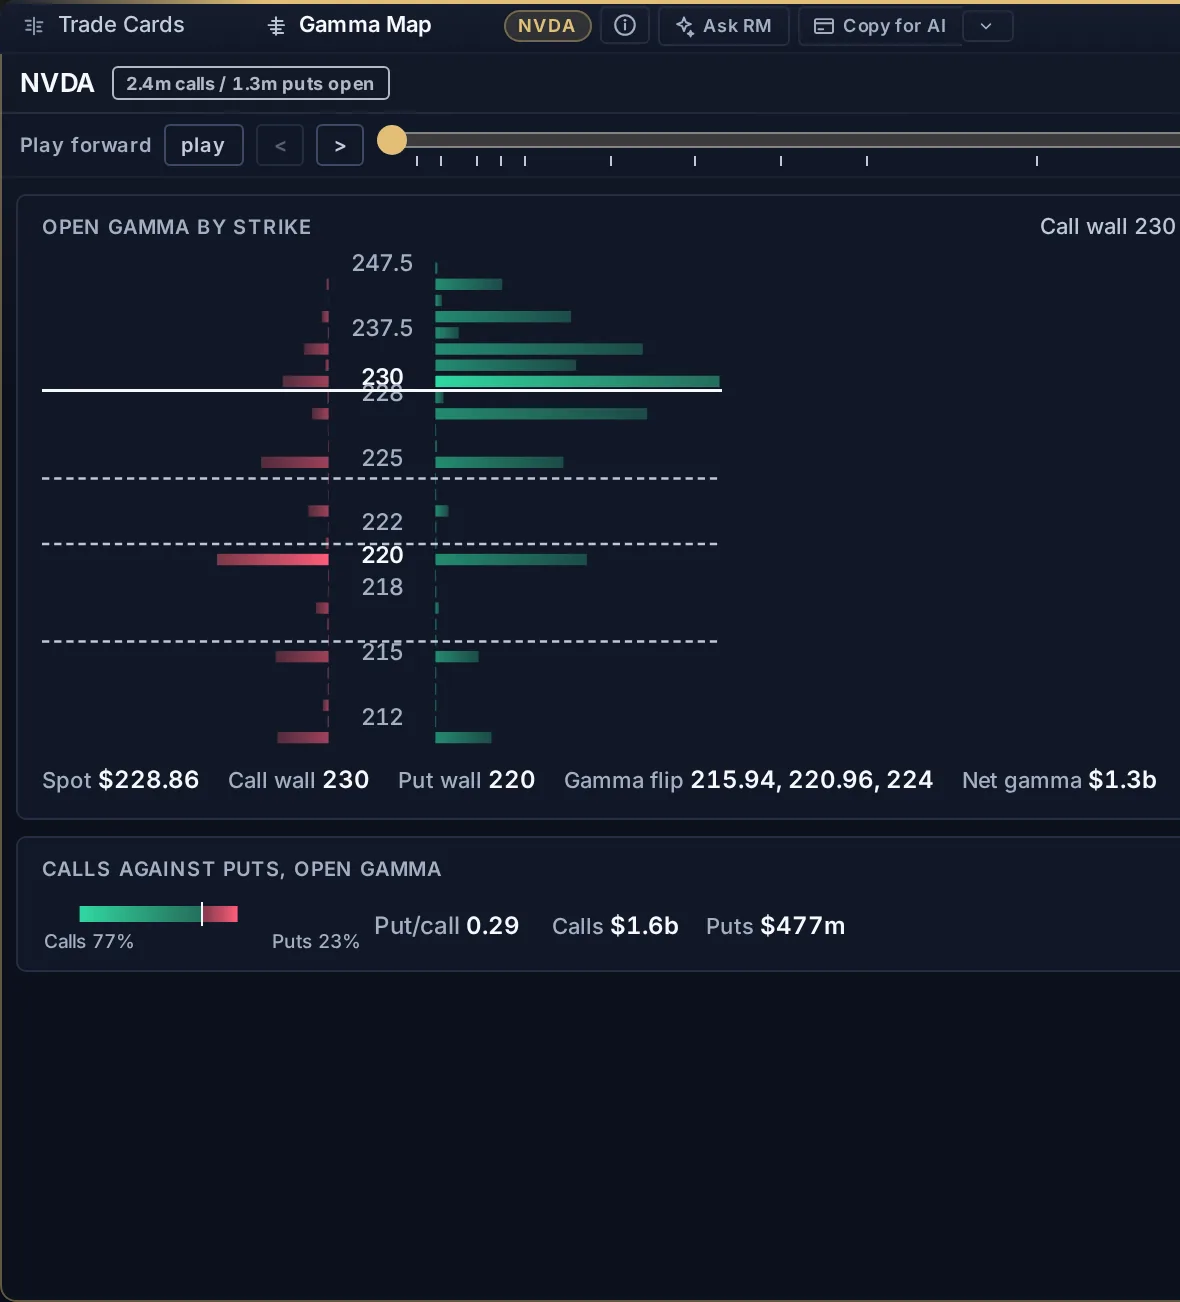Click the 212 strike label
The image size is (1180, 1302).
click(x=382, y=717)
